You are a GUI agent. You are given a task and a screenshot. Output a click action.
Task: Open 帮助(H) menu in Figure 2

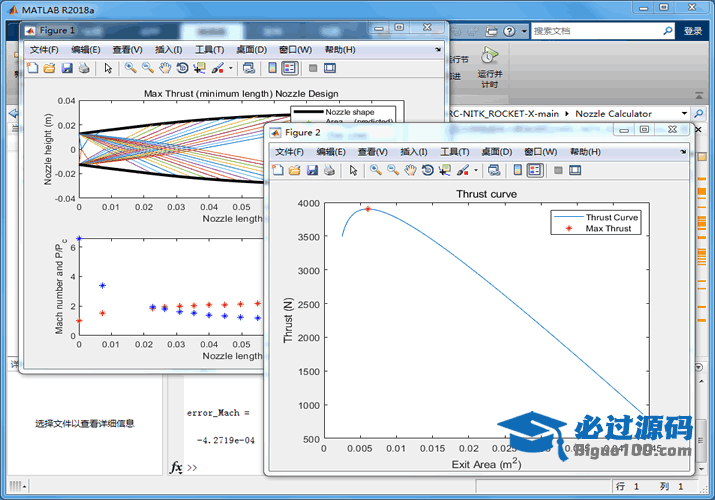tap(585, 152)
